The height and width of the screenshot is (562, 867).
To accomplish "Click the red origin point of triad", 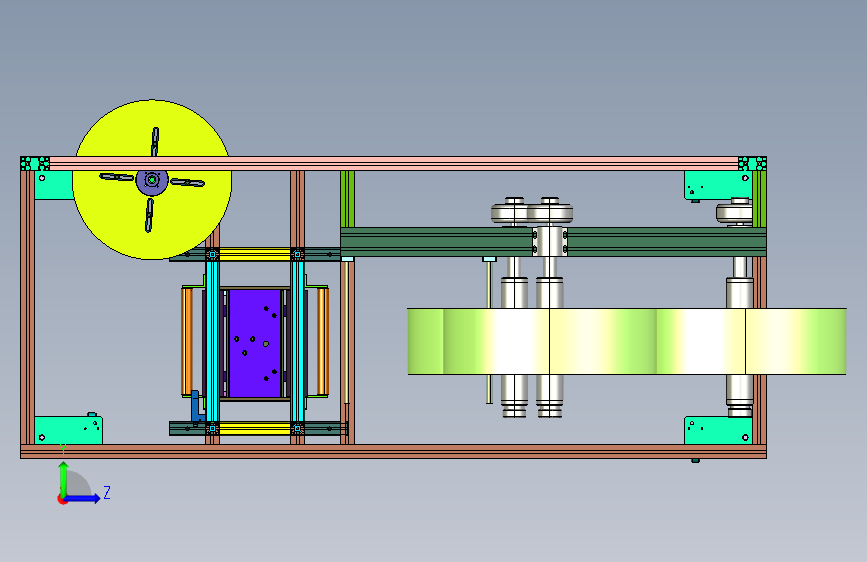I will tap(61, 499).
